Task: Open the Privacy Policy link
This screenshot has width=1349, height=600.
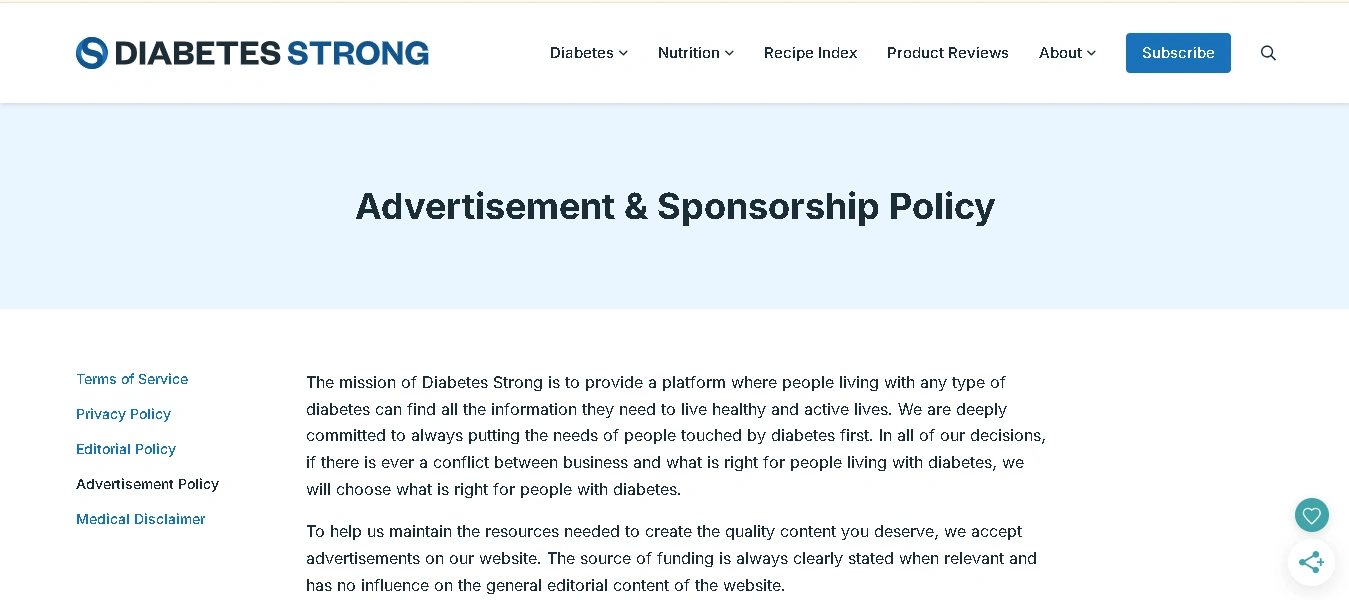Action: click(x=123, y=414)
